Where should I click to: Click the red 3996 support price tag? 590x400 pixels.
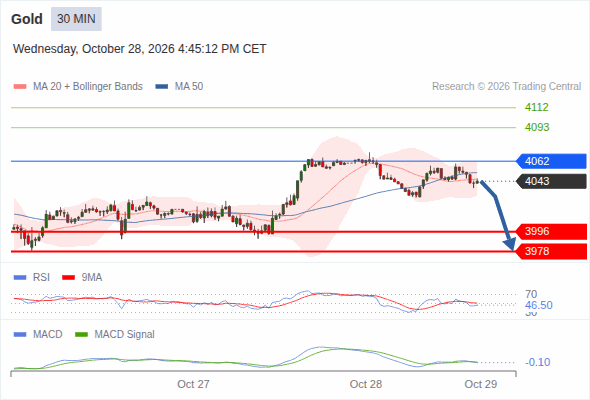[551, 231]
